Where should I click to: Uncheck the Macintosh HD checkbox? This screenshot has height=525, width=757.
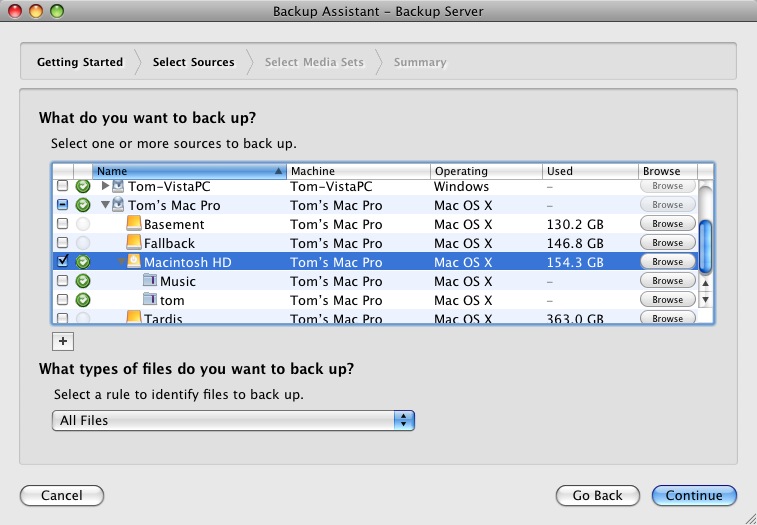(63, 261)
